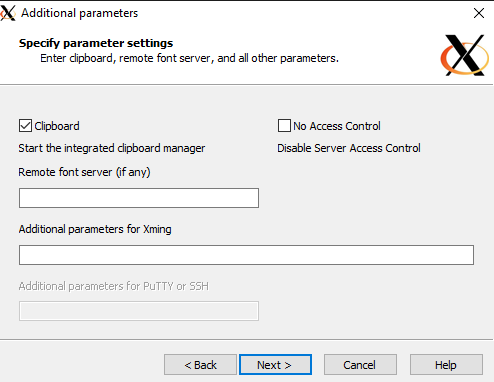Uncheck the Clipboard checkbox
The image size is (494, 382).
click(25, 126)
